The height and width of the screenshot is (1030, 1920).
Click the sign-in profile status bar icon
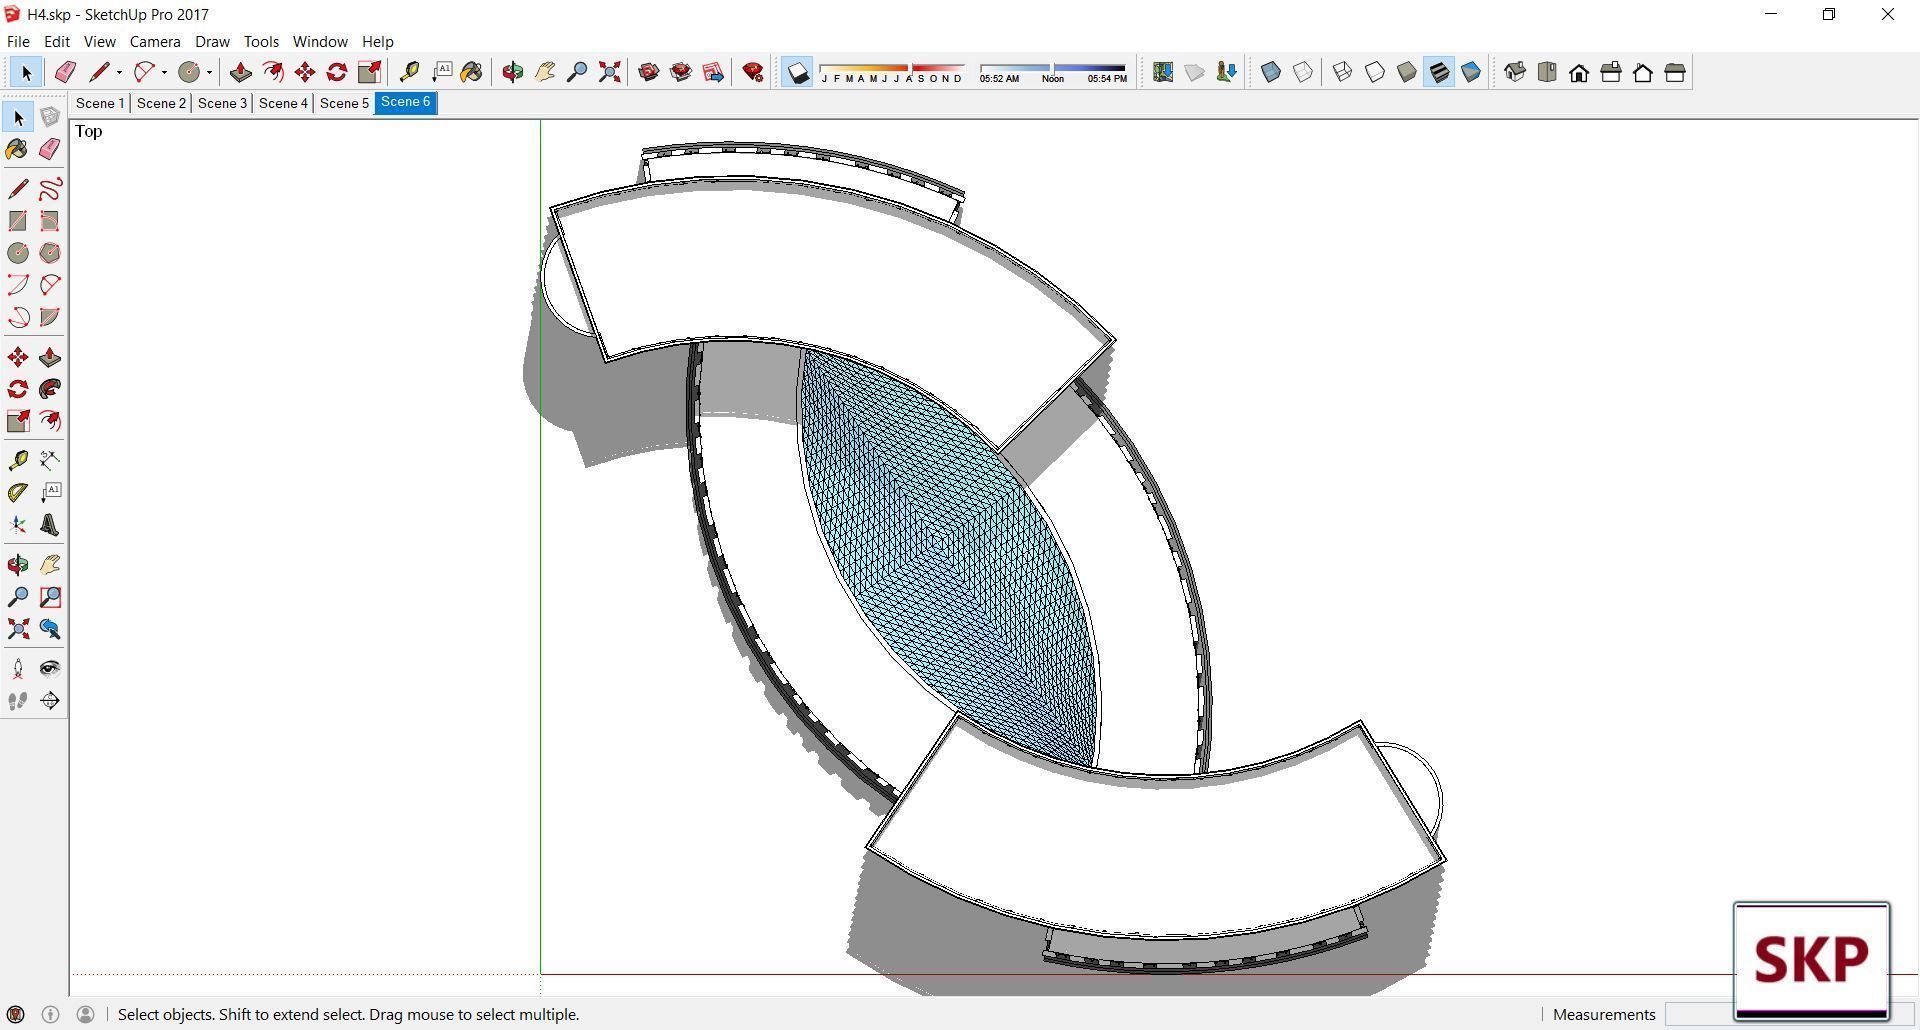(85, 1014)
